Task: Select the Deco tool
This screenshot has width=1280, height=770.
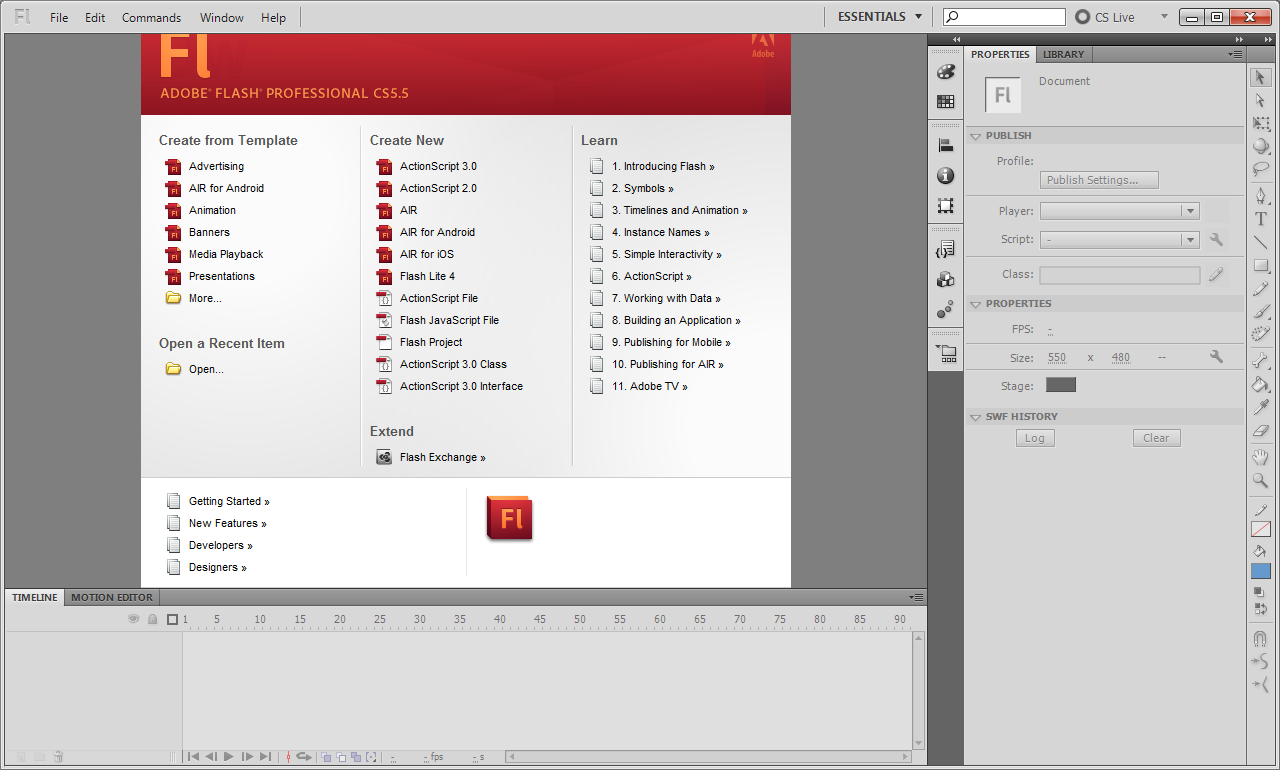Action: point(1260,334)
